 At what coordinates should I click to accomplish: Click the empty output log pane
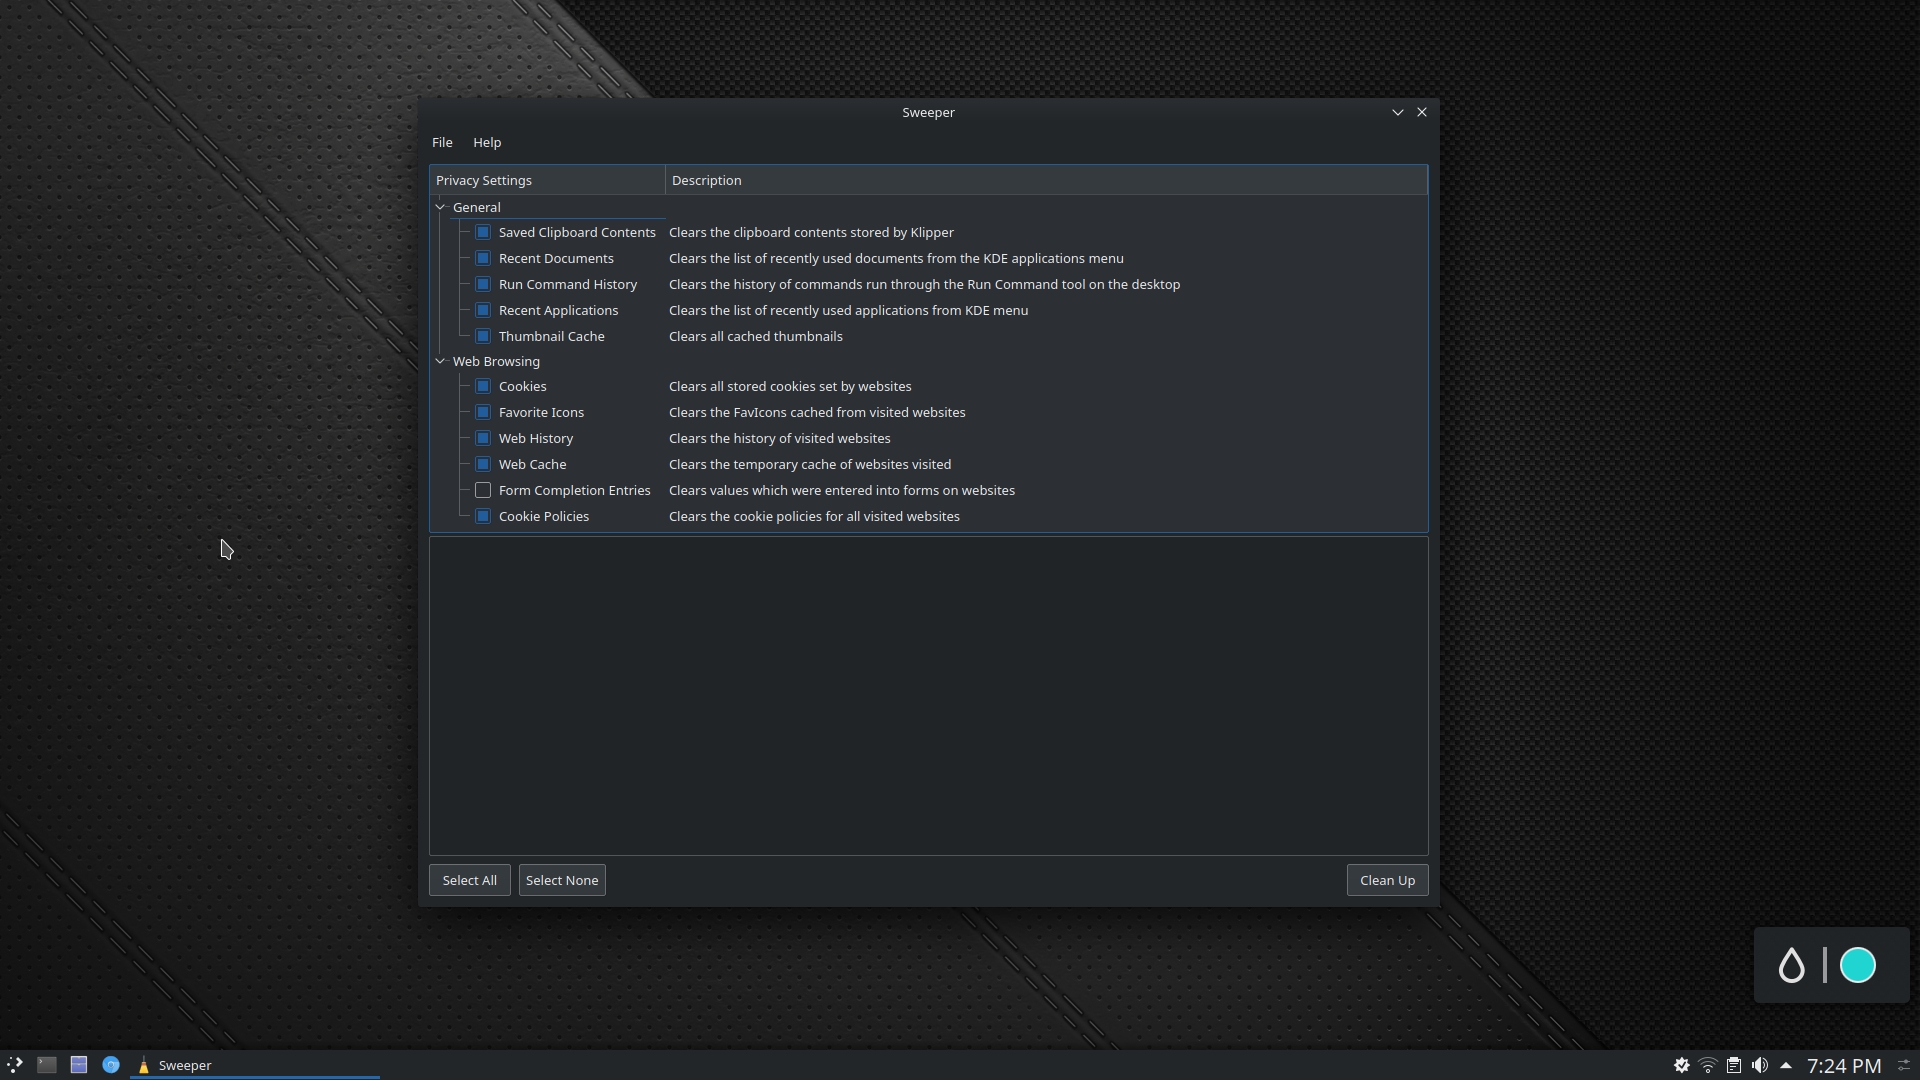928,696
